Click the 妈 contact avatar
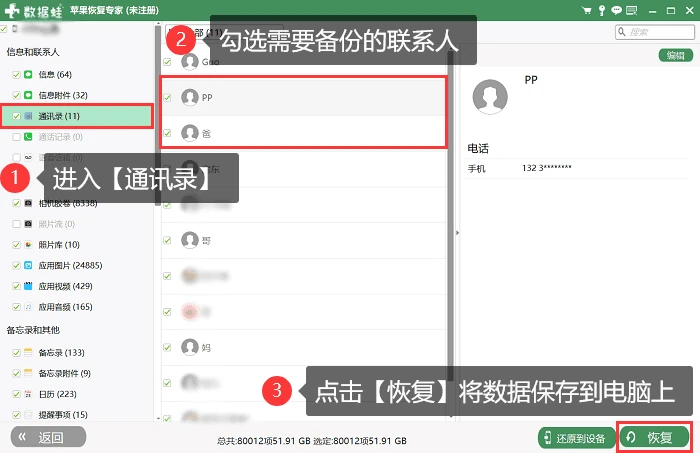Viewport: 700px width, 453px height. pos(190,347)
